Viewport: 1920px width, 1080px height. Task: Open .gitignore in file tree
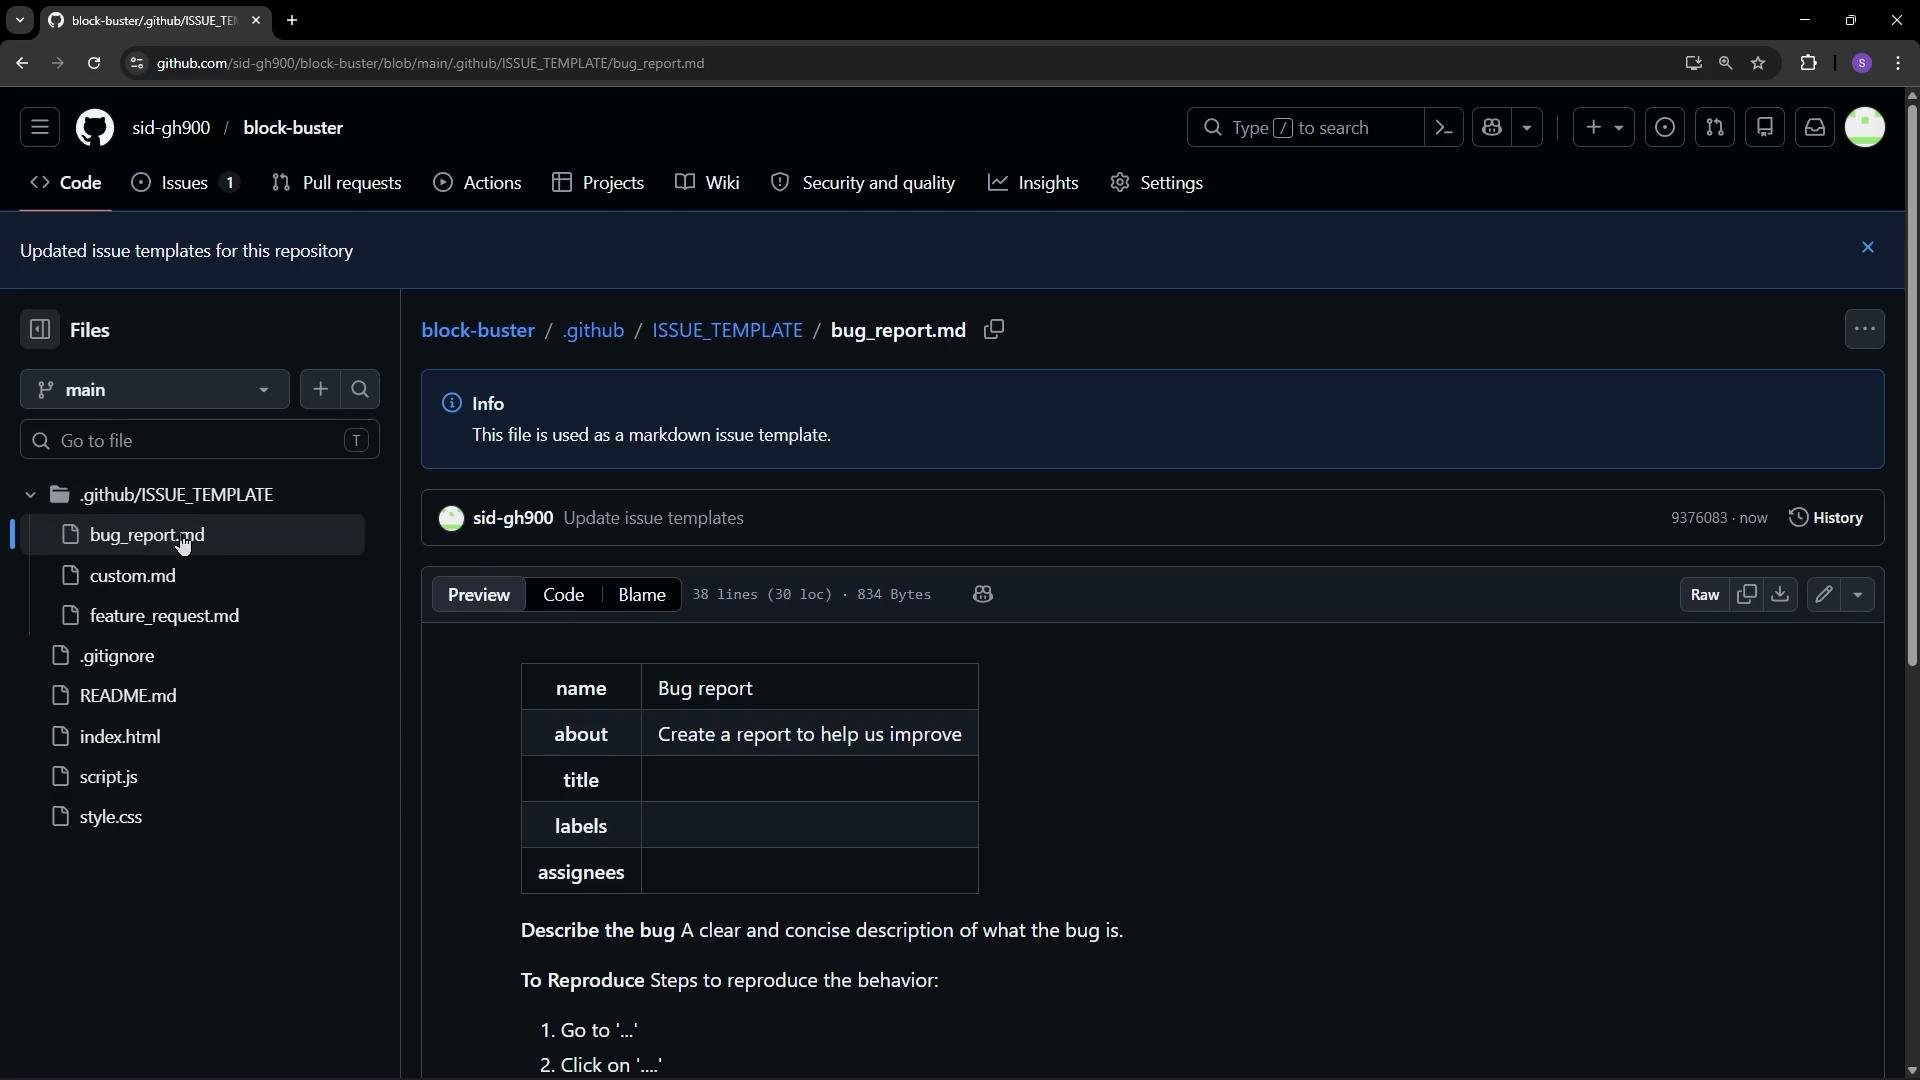117,656
